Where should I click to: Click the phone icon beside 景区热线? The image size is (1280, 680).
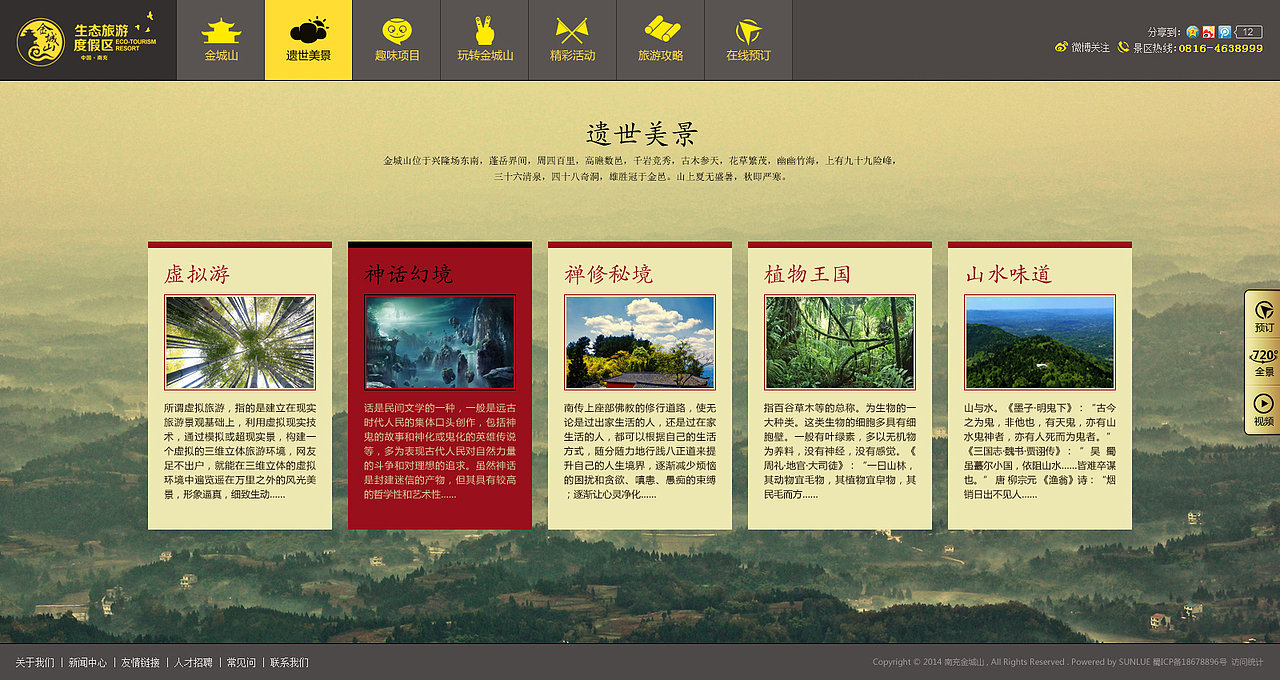click(x=1123, y=47)
